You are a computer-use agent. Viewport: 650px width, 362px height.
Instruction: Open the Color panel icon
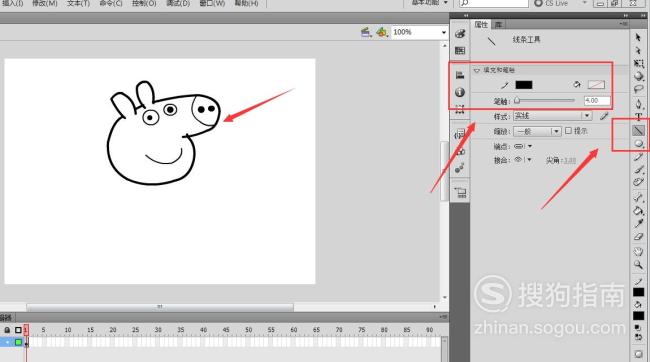click(x=460, y=34)
